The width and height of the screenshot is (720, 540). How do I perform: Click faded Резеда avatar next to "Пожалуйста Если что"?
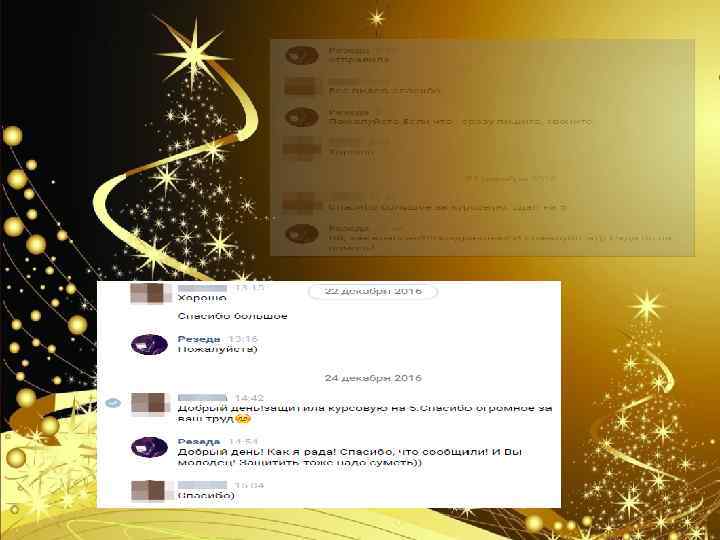coord(302,117)
